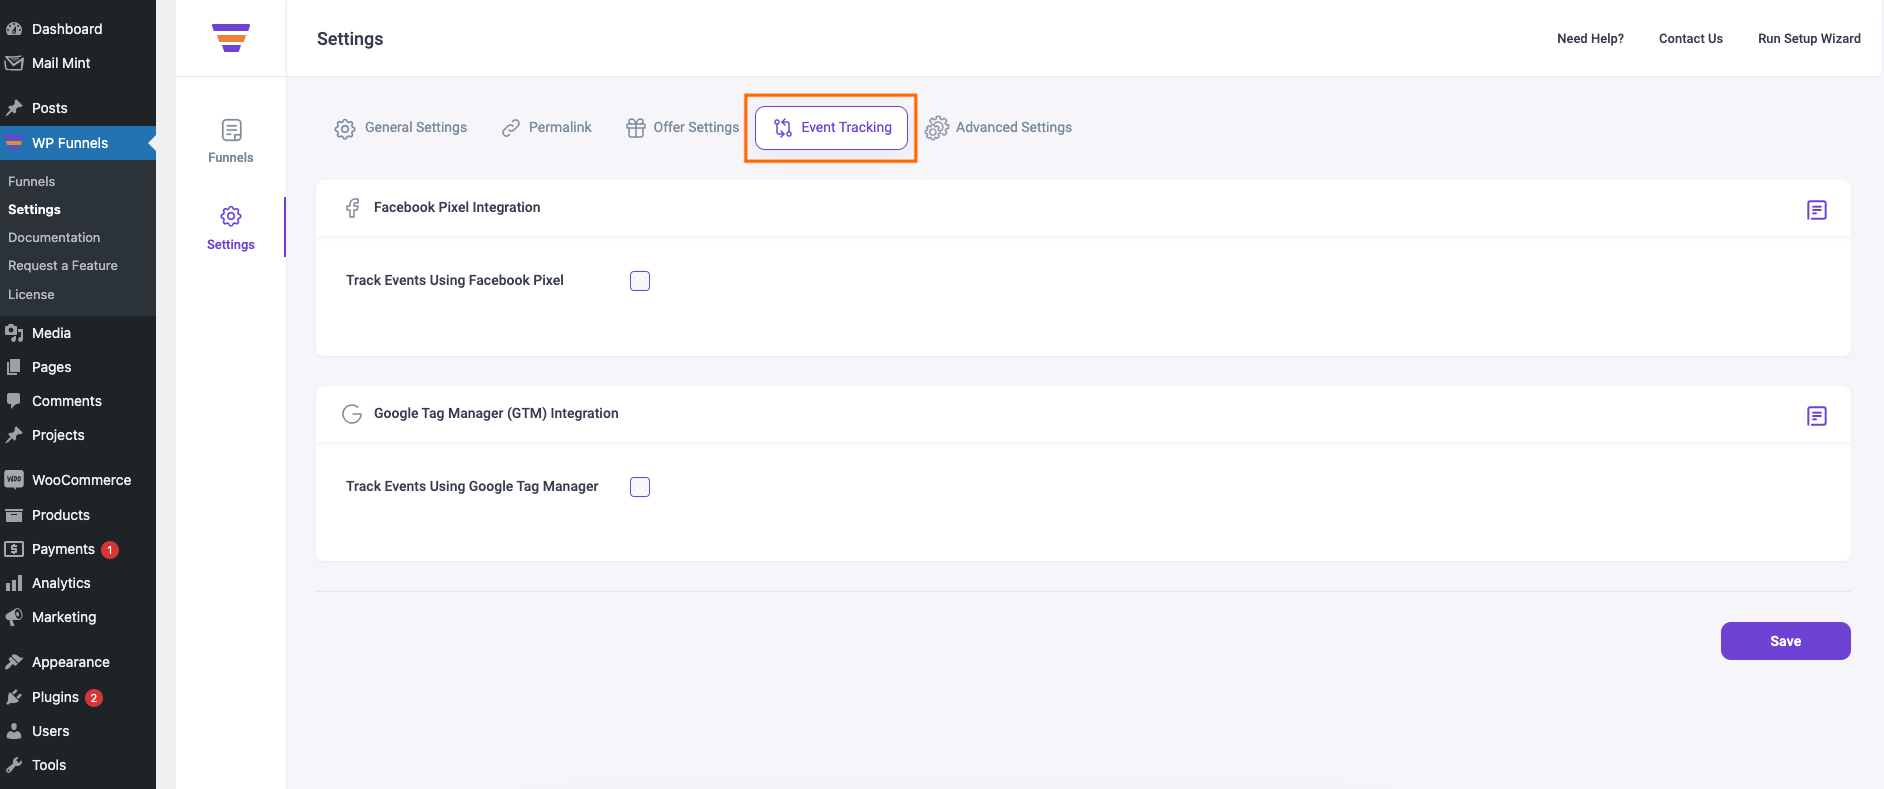Screen dimensions: 1884x789
Task: Click the Products archive icon
Action: (14, 515)
